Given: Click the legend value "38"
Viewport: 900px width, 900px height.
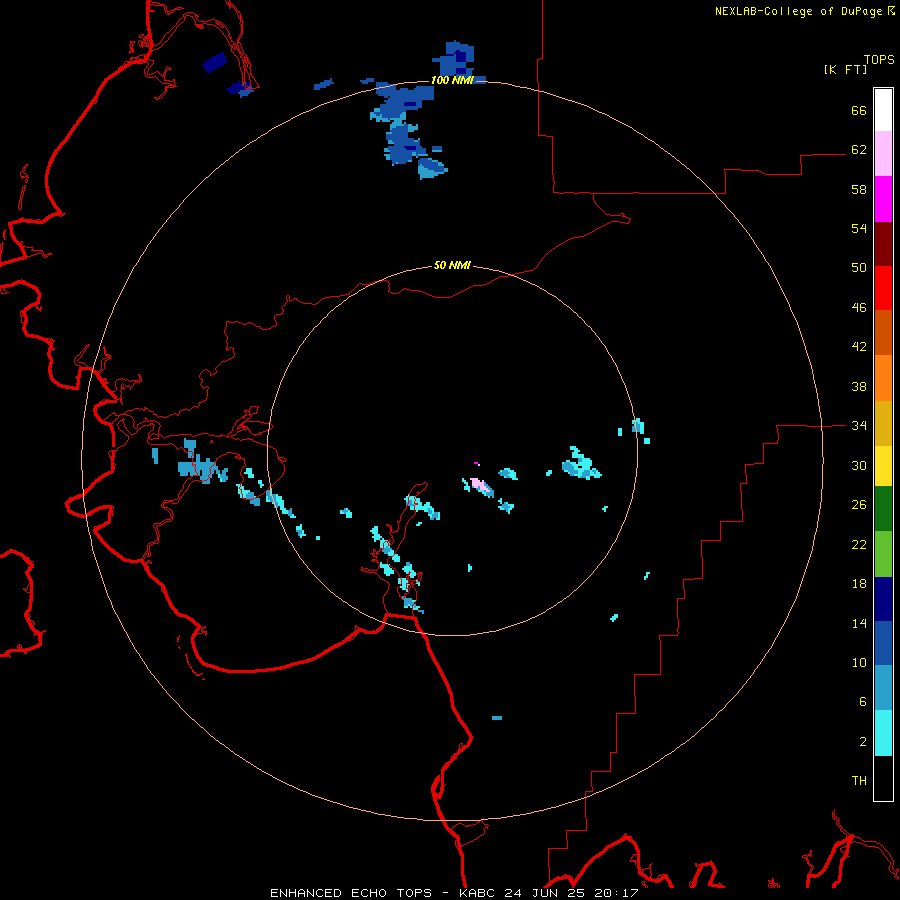Looking at the screenshot, I should [x=859, y=386].
